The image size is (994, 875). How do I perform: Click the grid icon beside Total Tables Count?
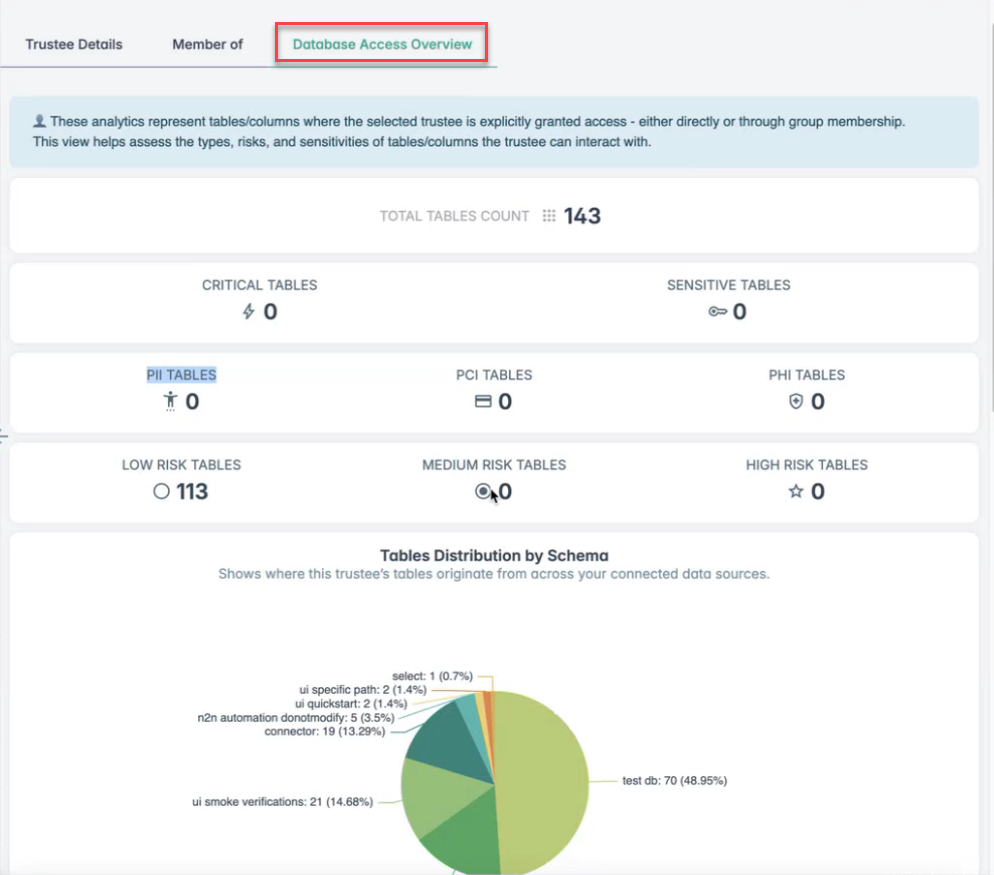click(548, 216)
